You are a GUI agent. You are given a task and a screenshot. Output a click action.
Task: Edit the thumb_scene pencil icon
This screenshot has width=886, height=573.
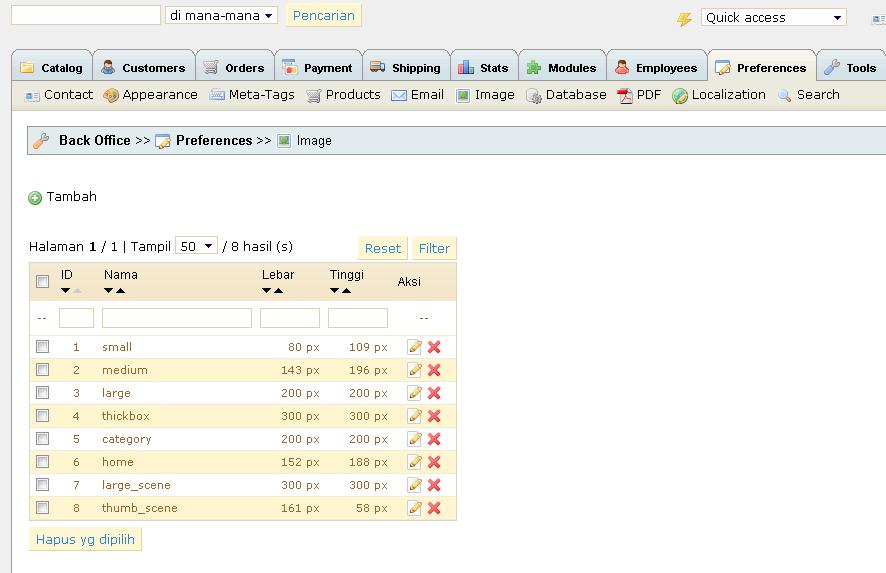[415, 507]
